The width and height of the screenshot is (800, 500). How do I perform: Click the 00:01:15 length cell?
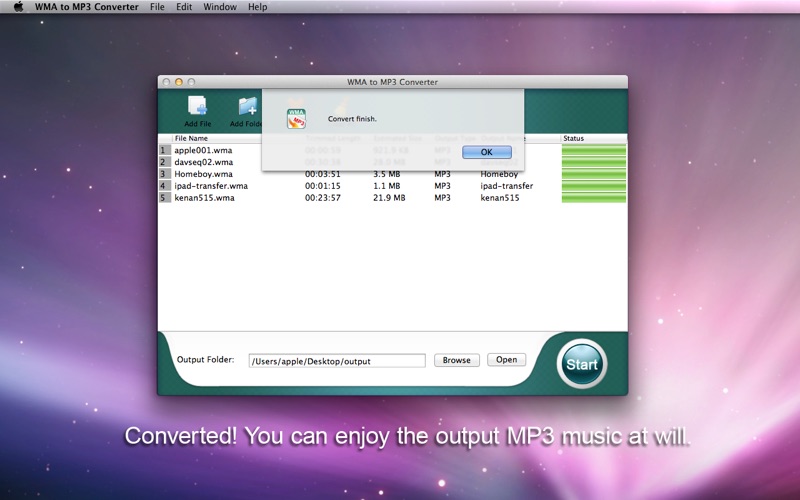(322, 186)
